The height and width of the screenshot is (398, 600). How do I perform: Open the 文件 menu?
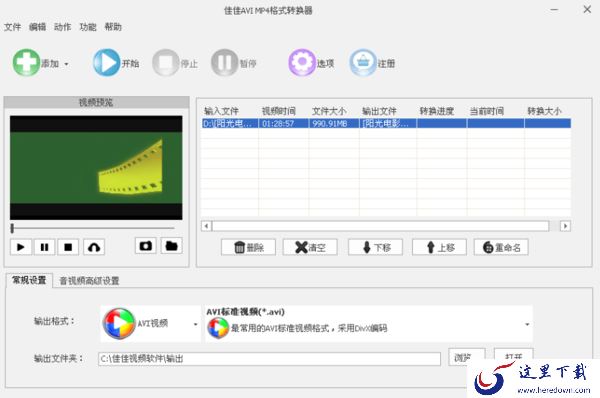click(x=12, y=27)
